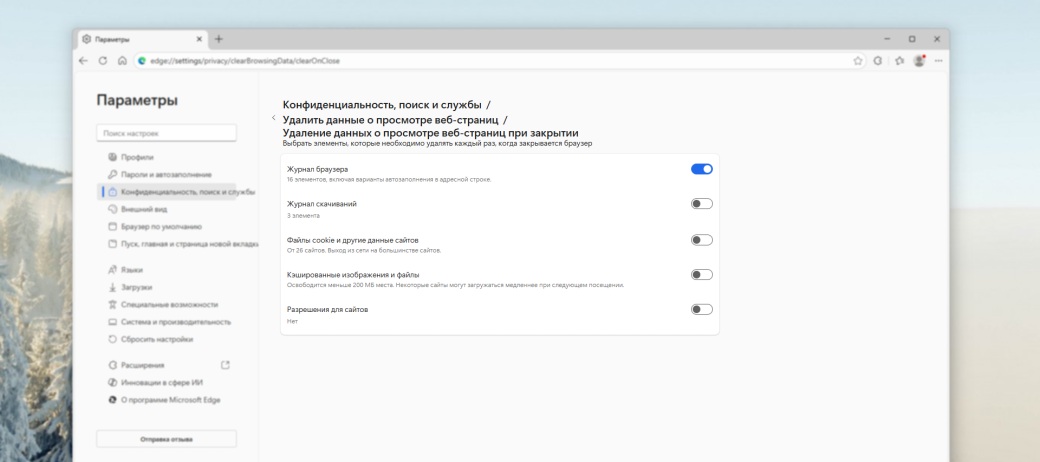This screenshot has height=462, width=1040.
Task: Open Система и производительность settings
Action: 176,322
